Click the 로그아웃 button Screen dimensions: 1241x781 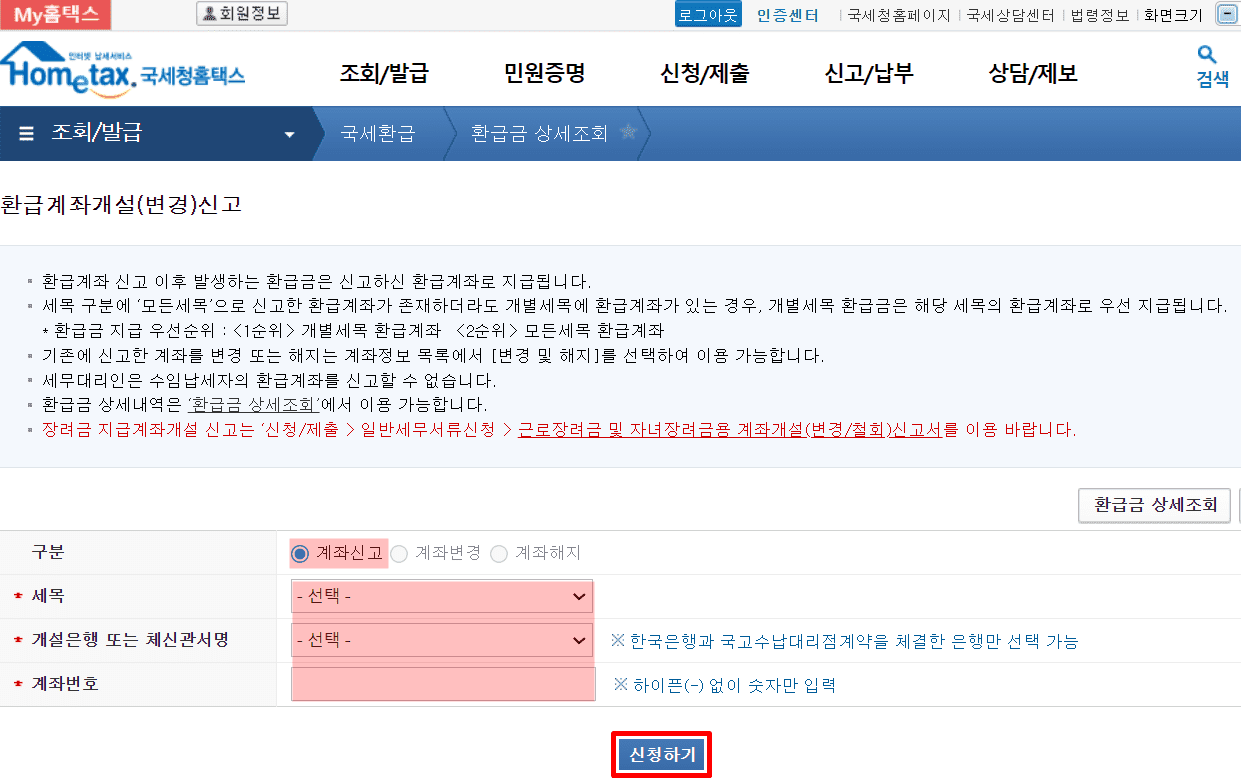(x=707, y=15)
